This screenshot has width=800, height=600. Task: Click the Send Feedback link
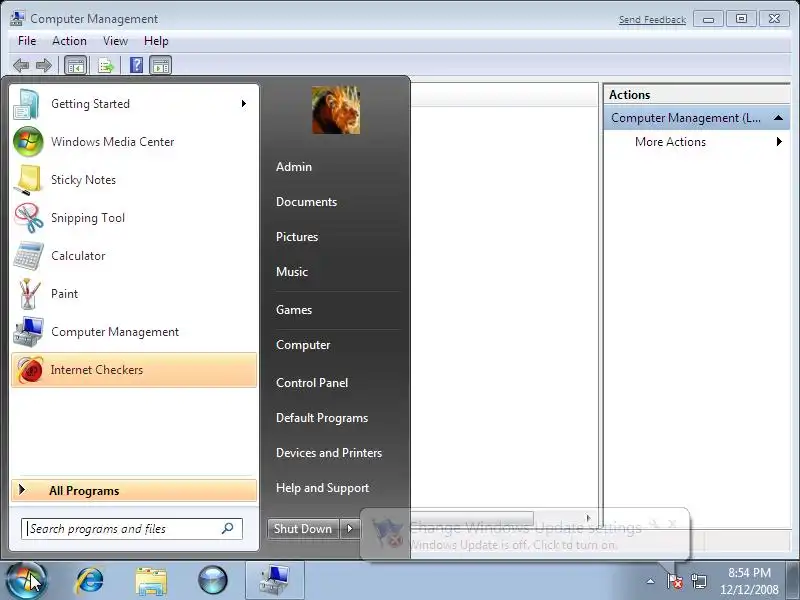[x=652, y=19]
